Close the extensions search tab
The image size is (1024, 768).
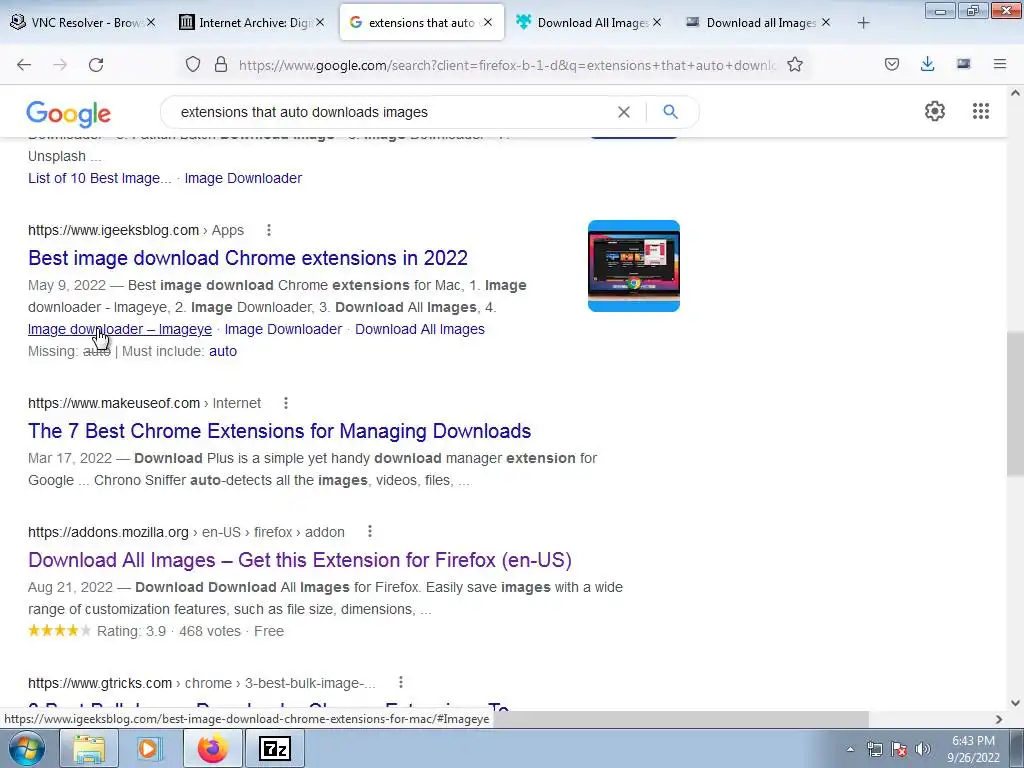[488, 22]
